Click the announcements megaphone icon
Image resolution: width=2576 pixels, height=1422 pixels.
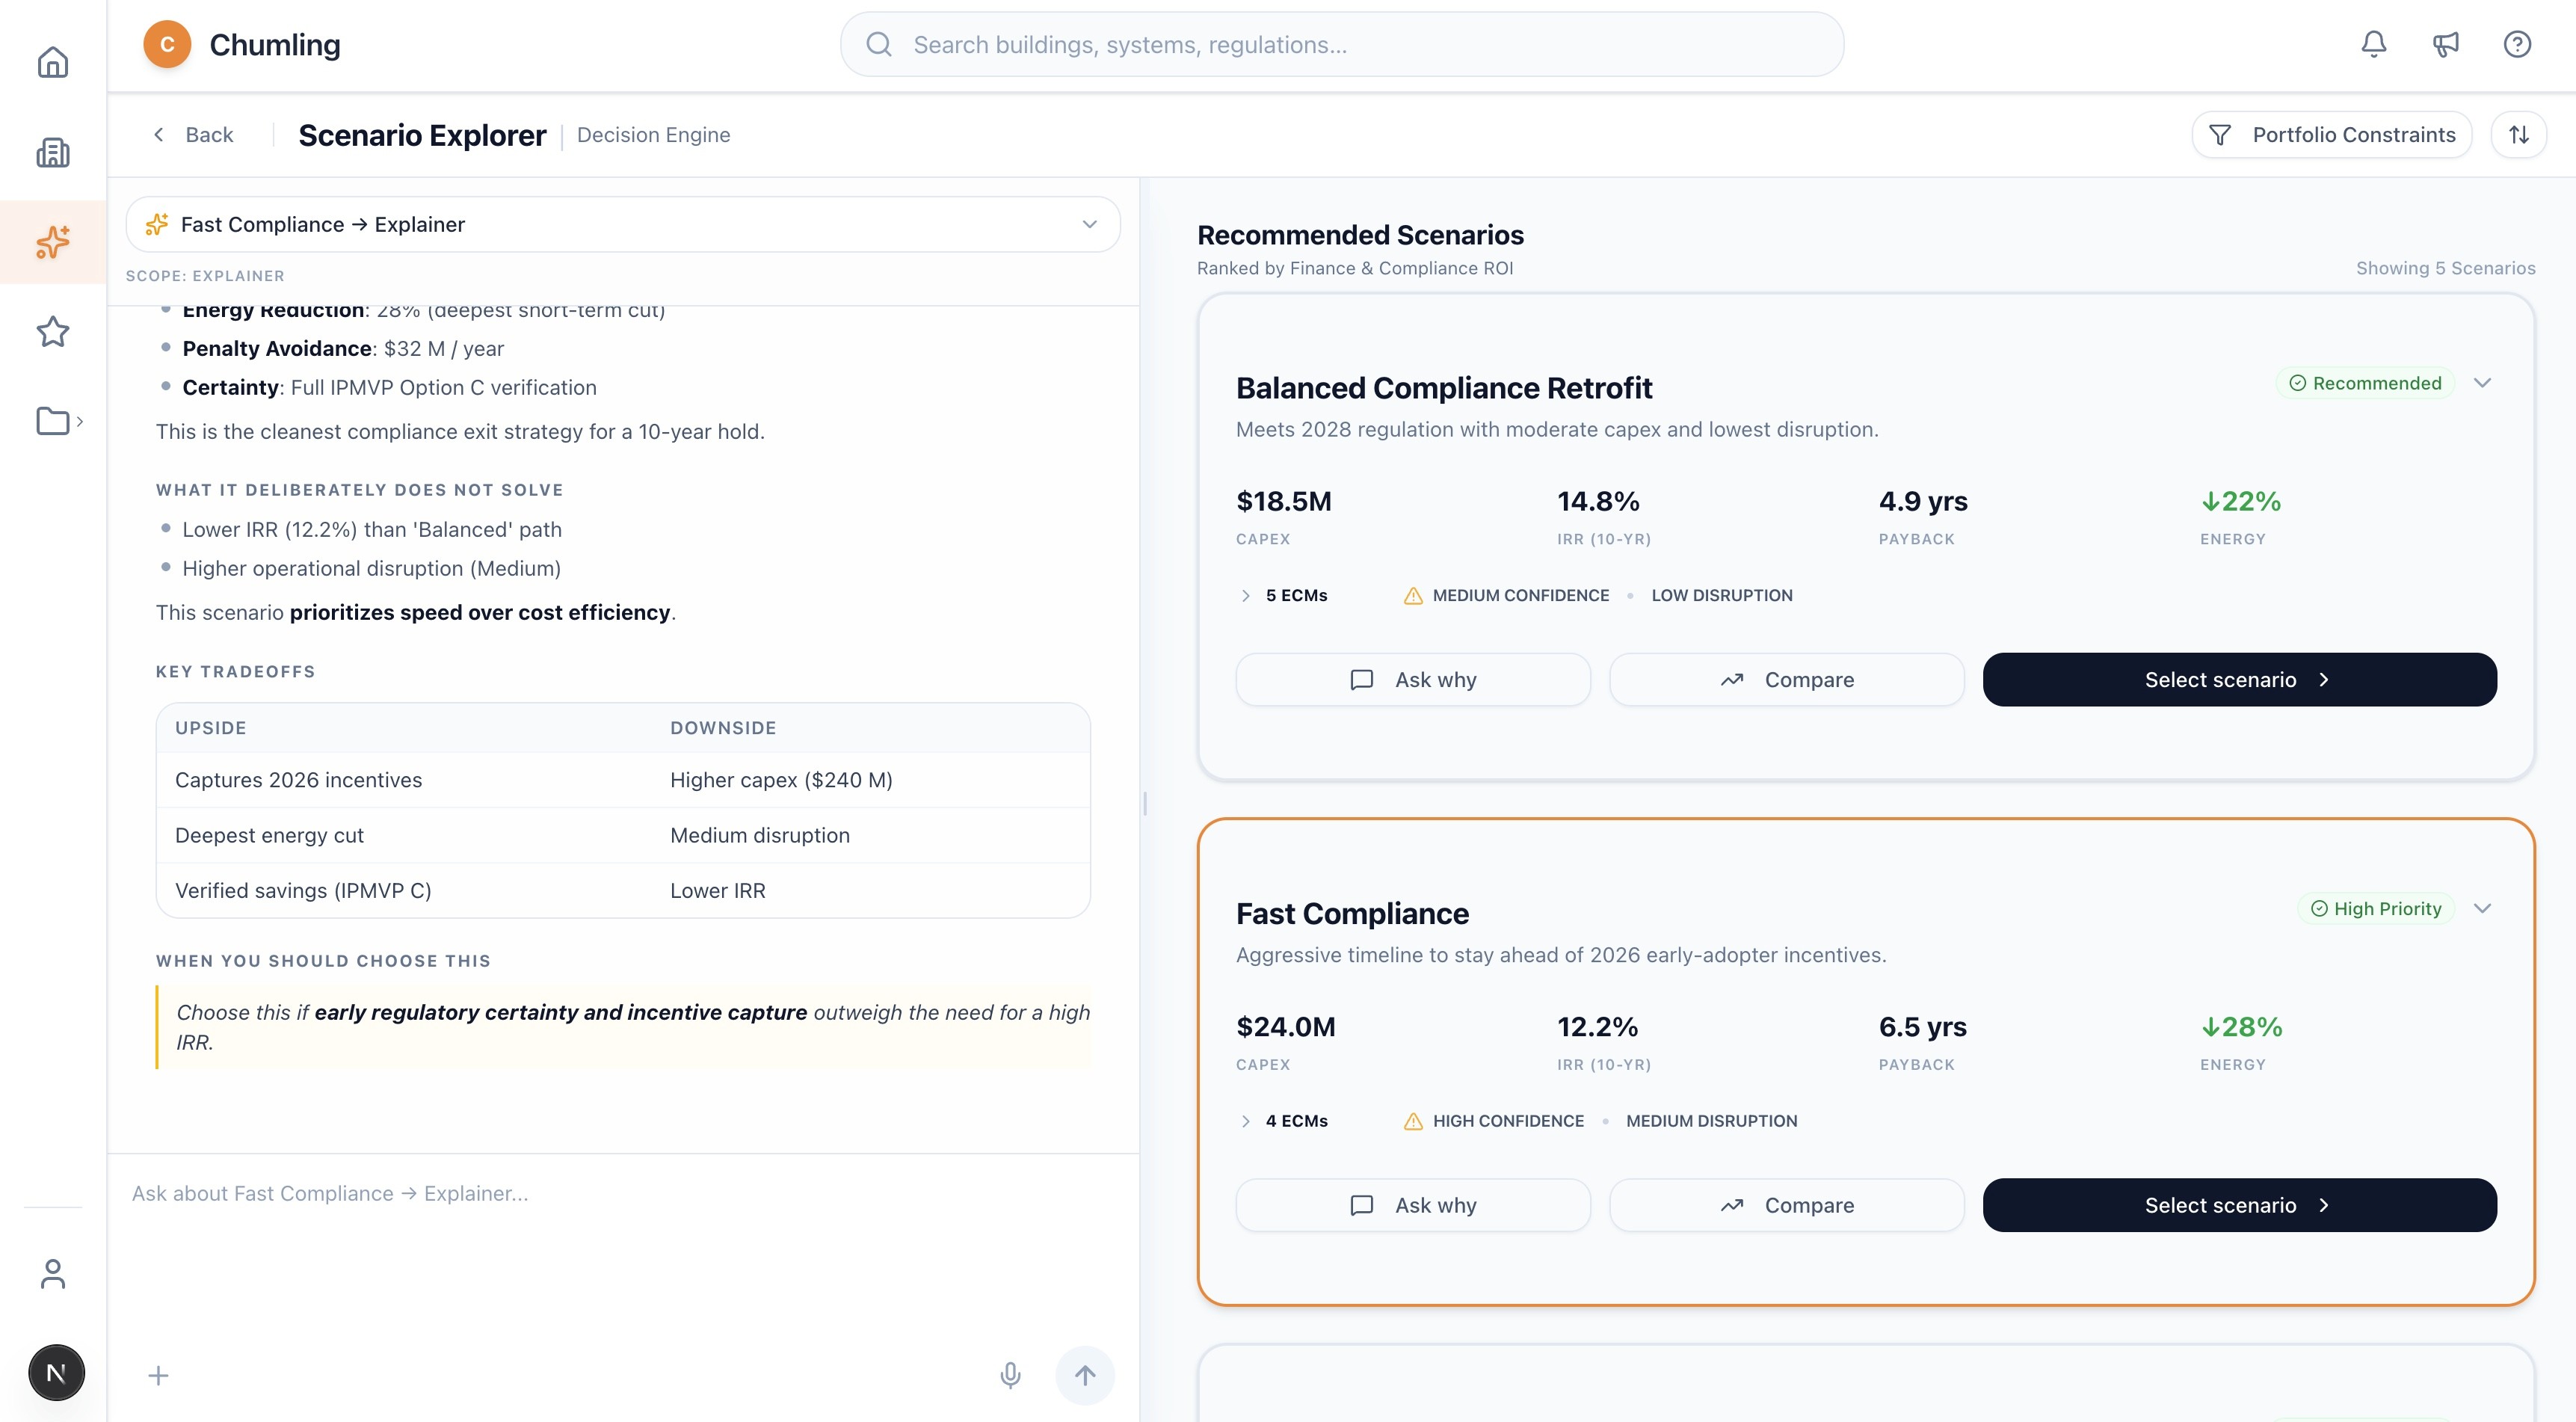2445,44
